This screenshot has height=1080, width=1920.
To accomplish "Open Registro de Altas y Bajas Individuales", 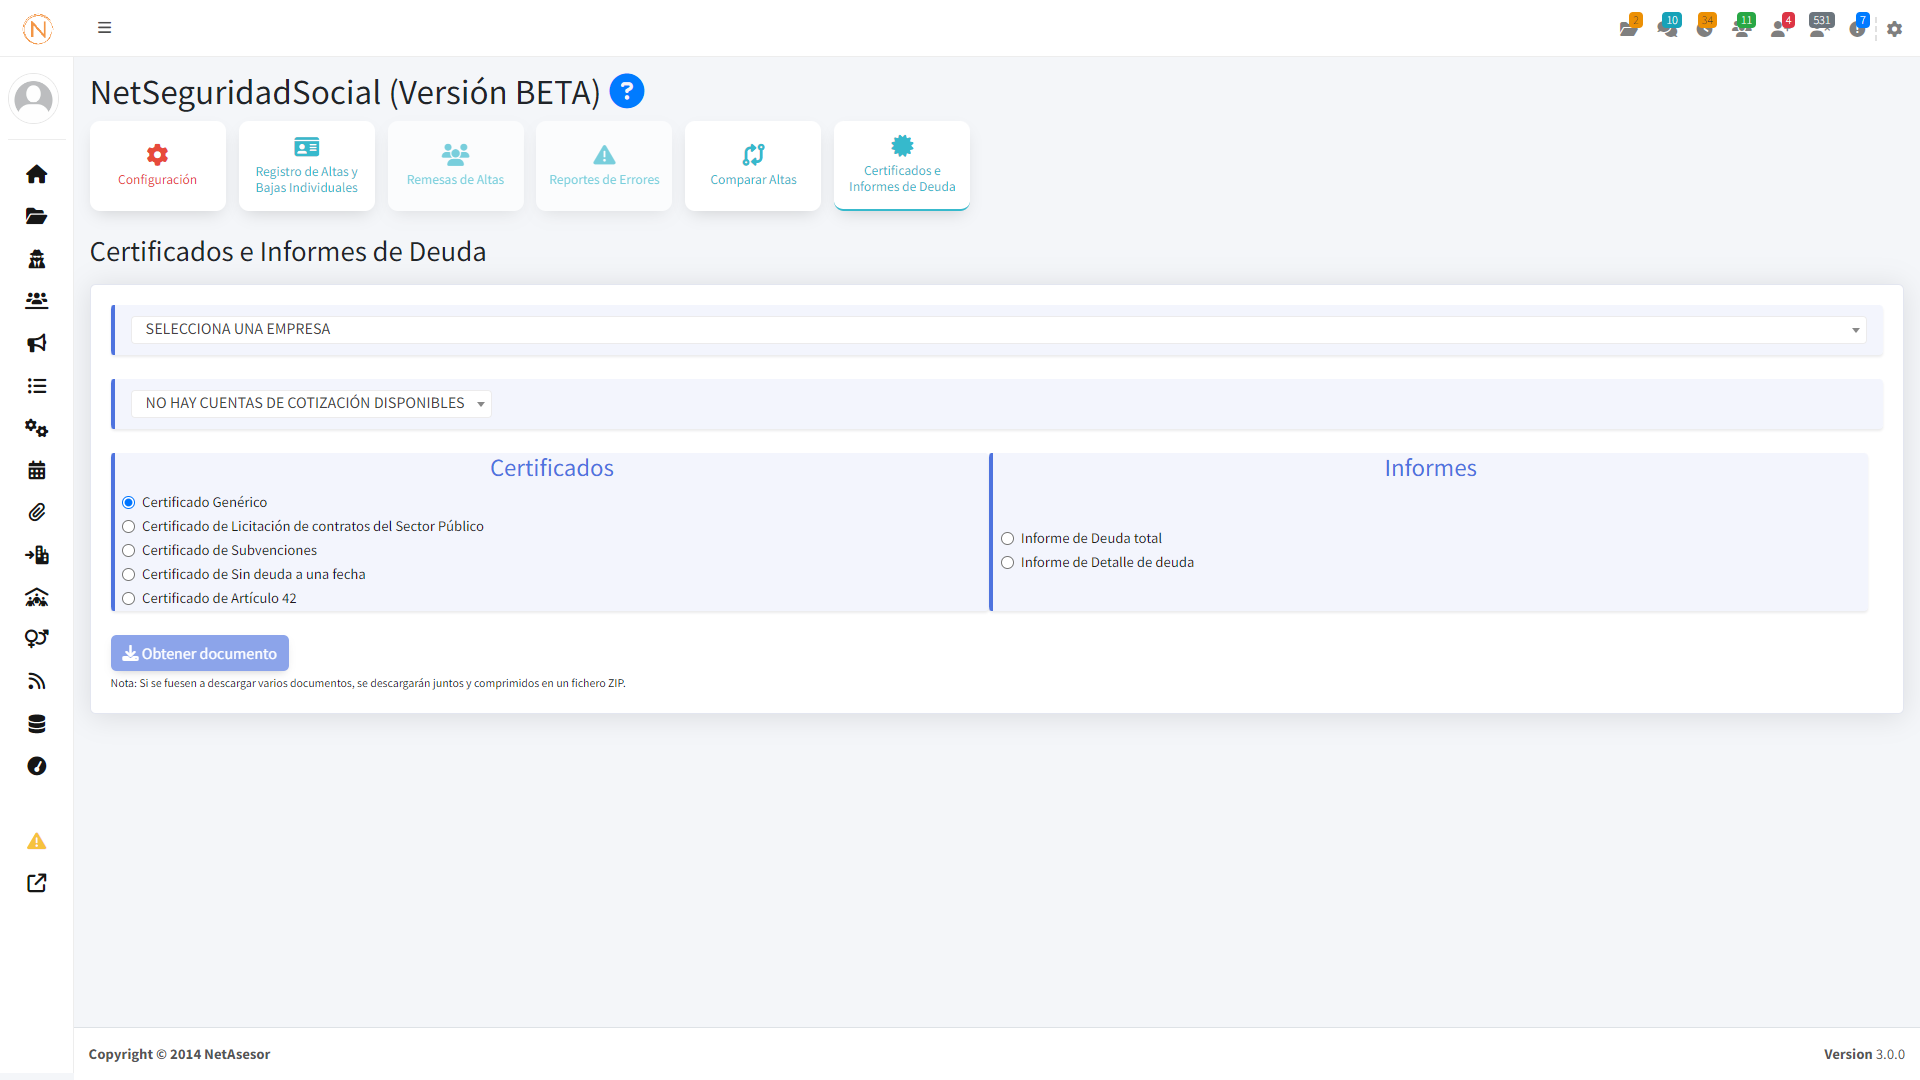I will click(306, 166).
